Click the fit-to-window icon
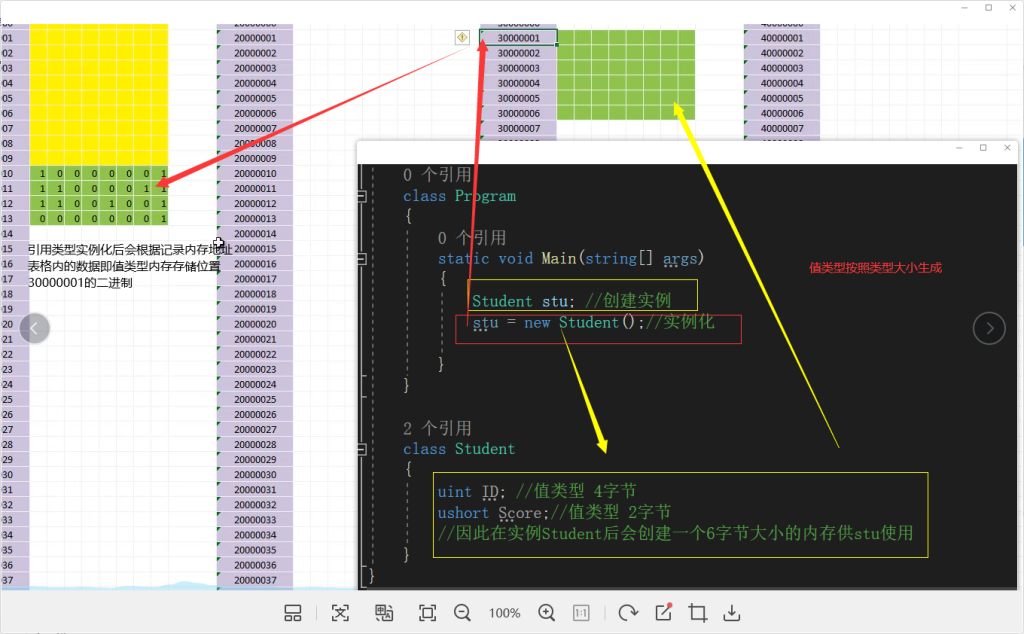 pos(427,612)
